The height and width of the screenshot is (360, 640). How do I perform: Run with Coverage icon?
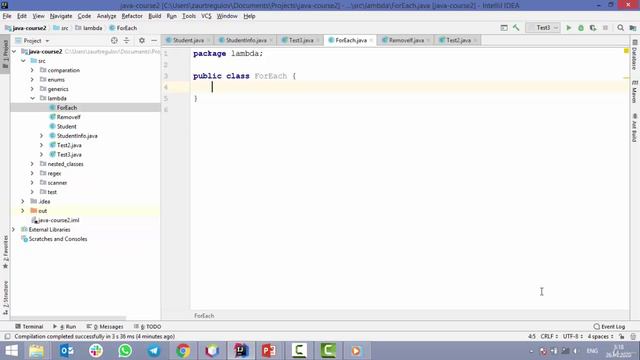(x=593, y=28)
